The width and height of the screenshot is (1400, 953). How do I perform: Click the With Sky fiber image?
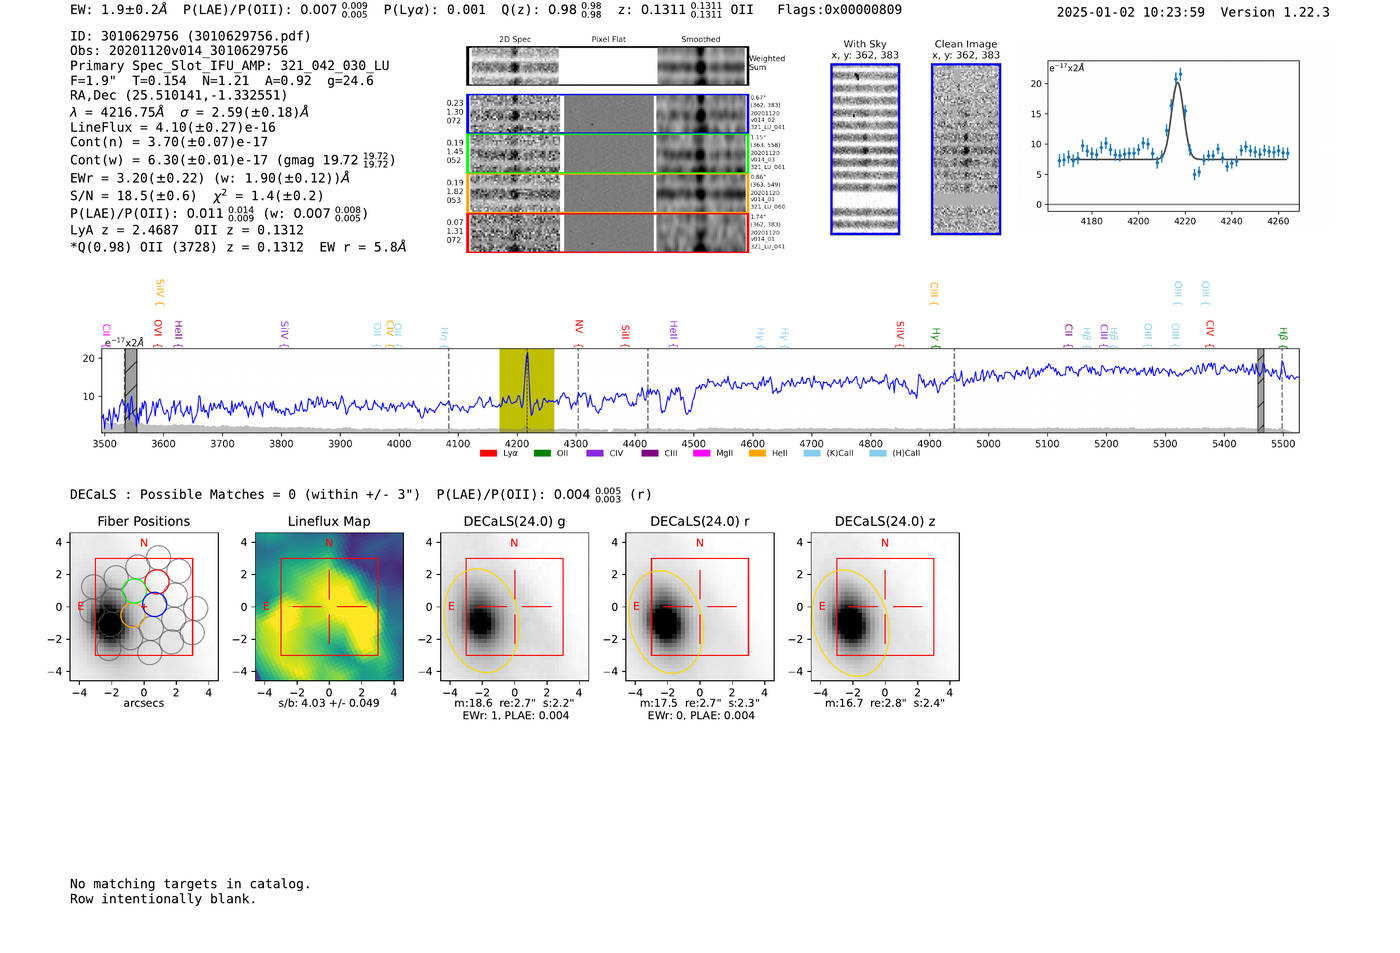pos(865,149)
